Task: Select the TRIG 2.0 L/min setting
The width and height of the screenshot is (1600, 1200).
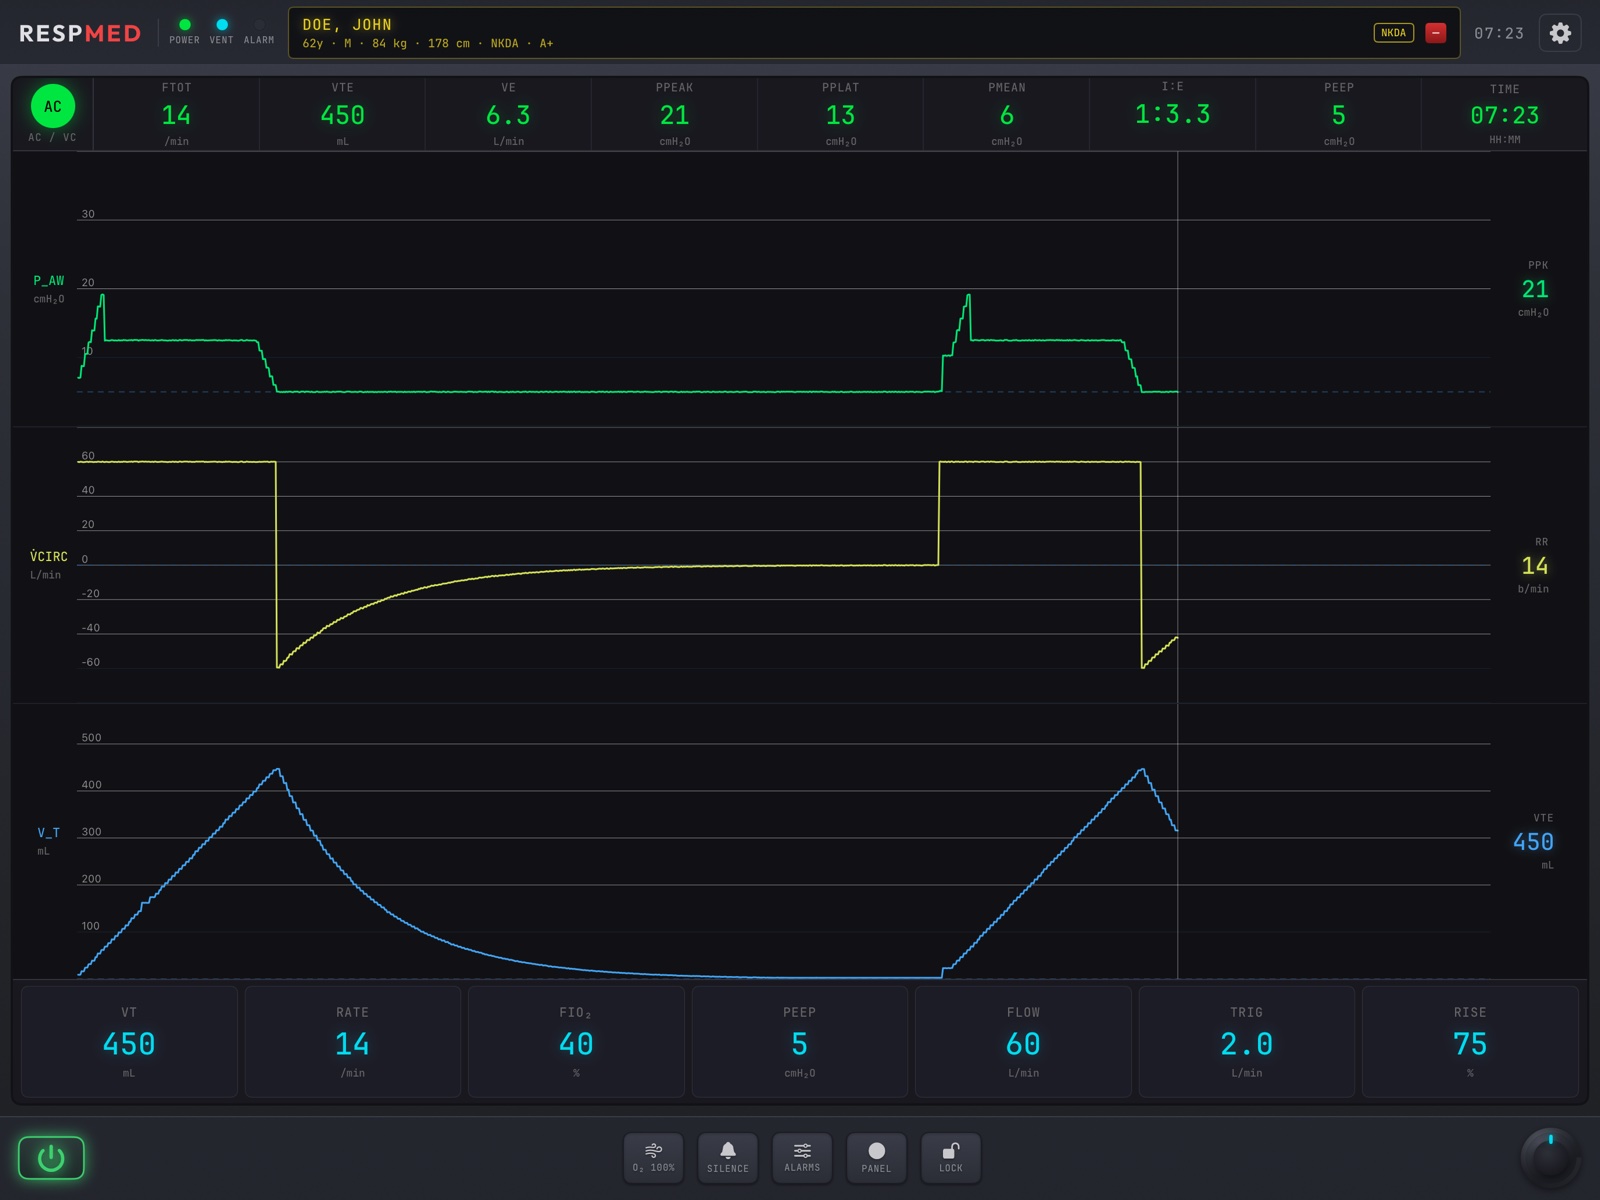Action: [x=1247, y=1042]
